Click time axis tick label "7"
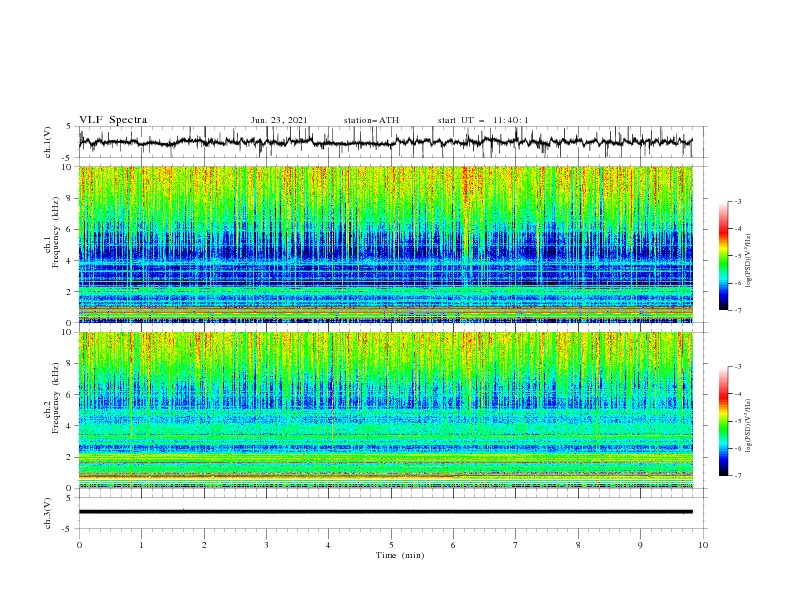Screen dimensions: 792x612 point(516,545)
